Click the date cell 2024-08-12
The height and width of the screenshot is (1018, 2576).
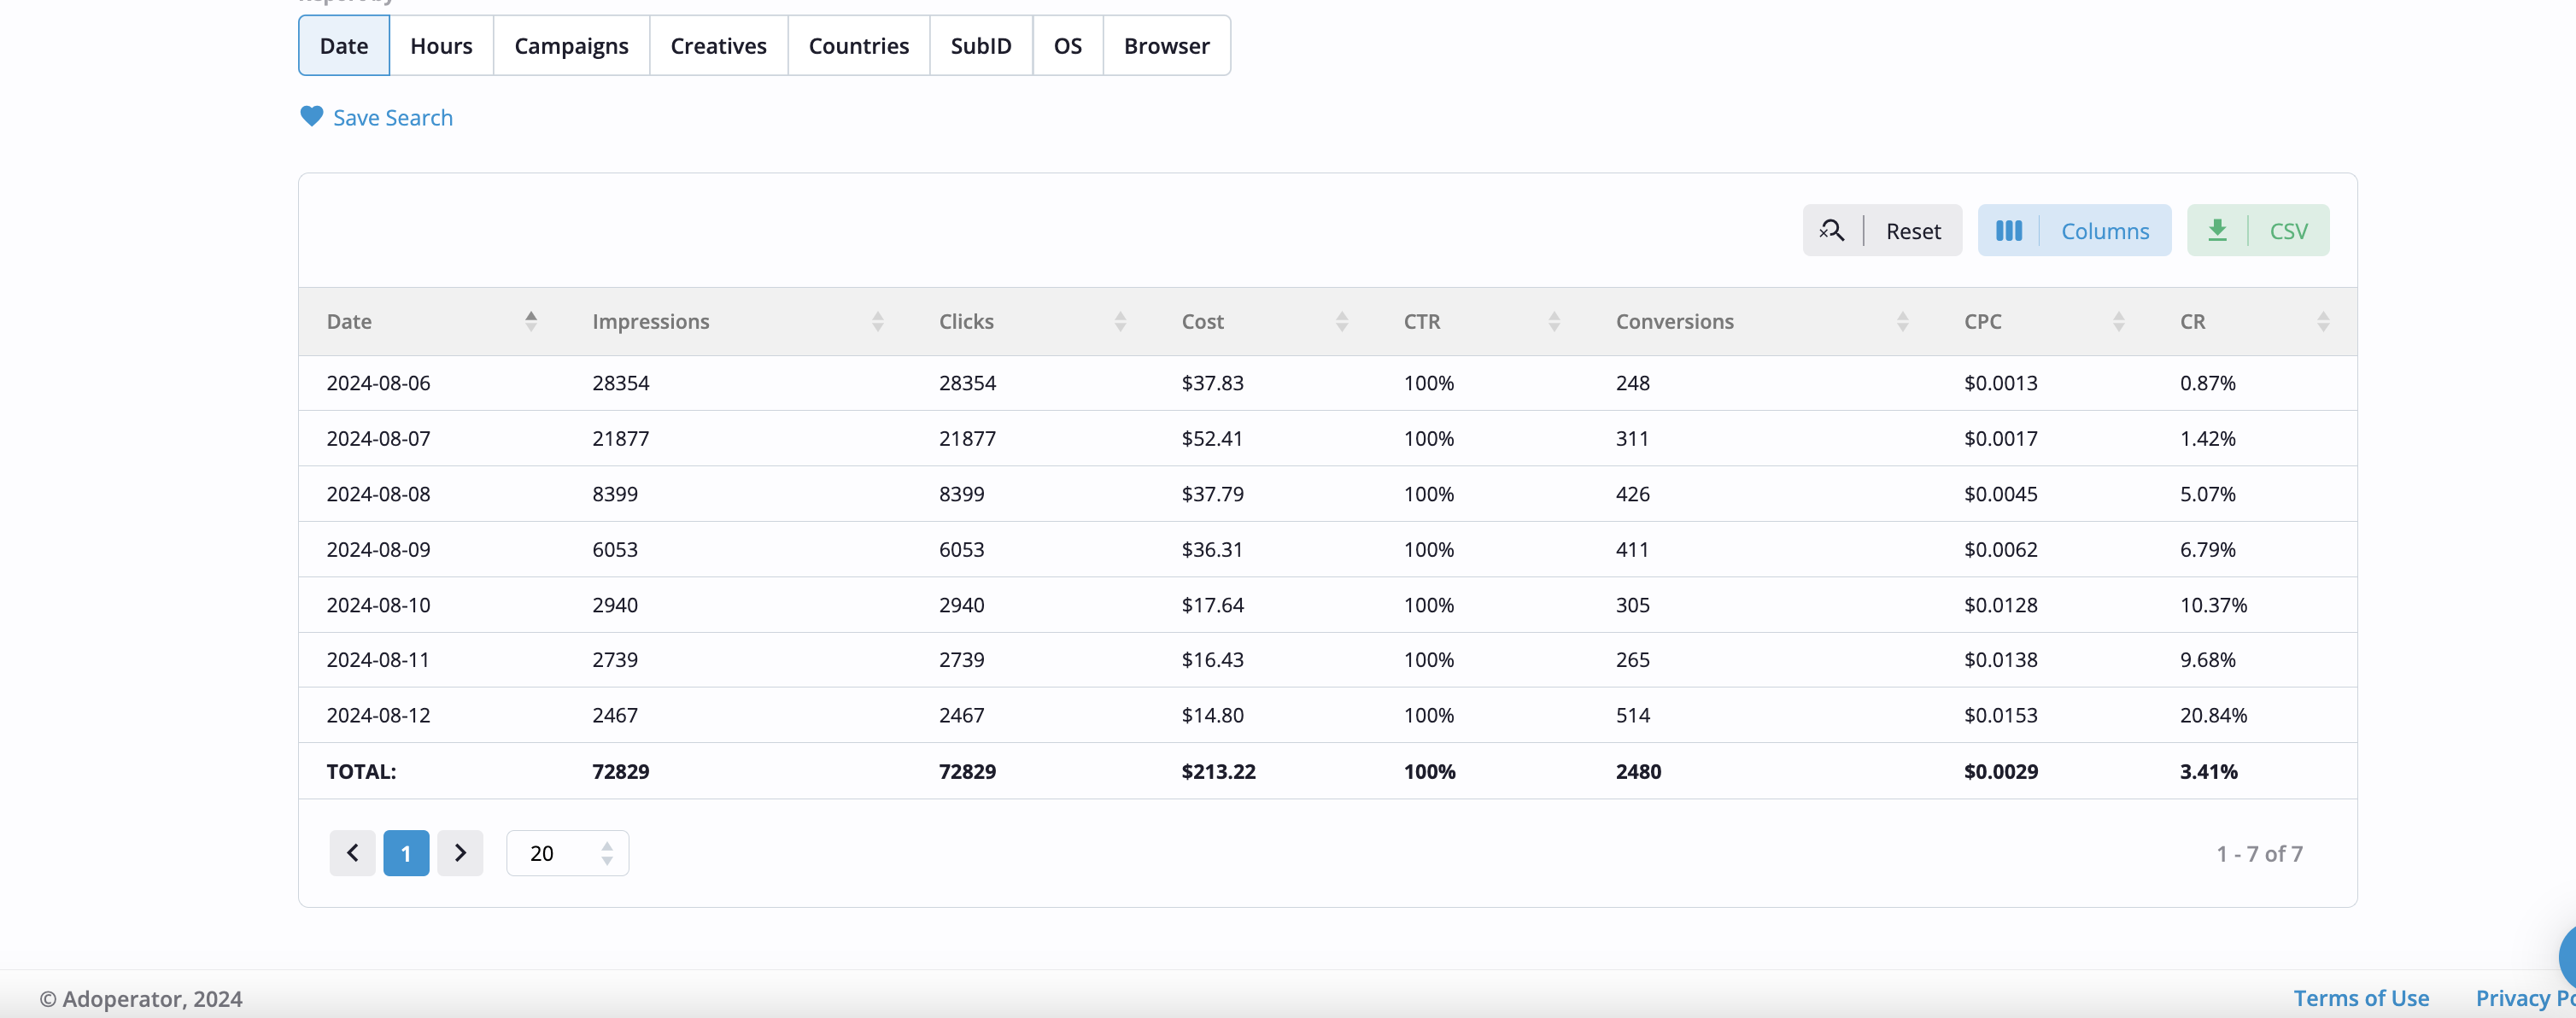click(378, 715)
